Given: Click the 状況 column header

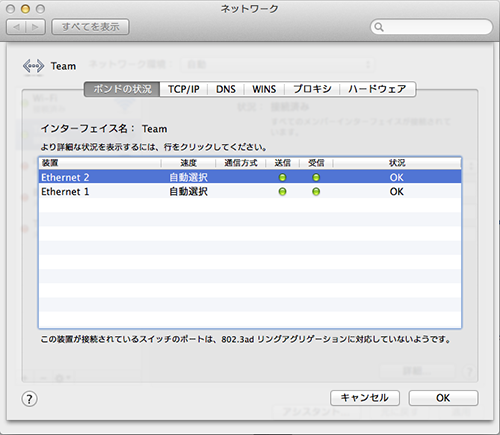Looking at the screenshot, I should 397,163.
